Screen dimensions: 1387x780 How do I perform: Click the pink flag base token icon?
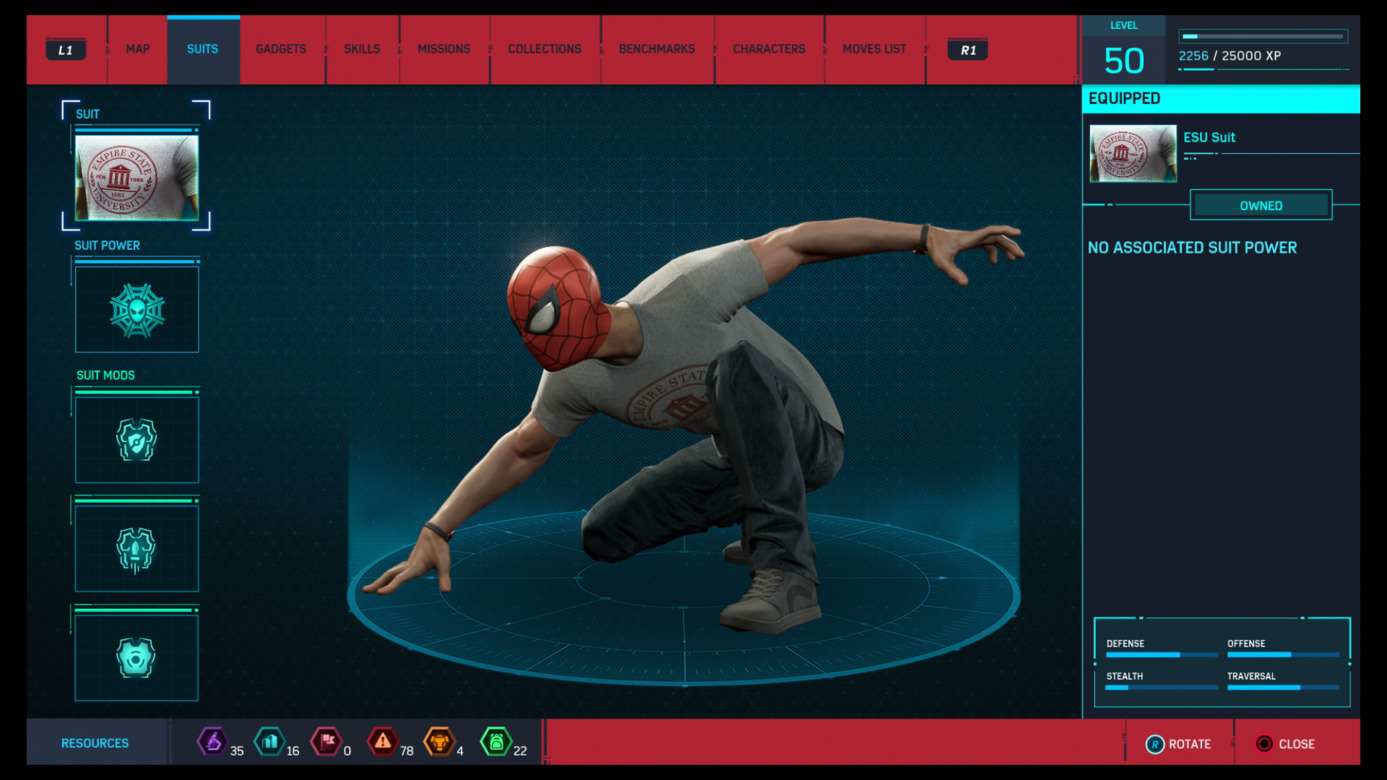(326, 742)
